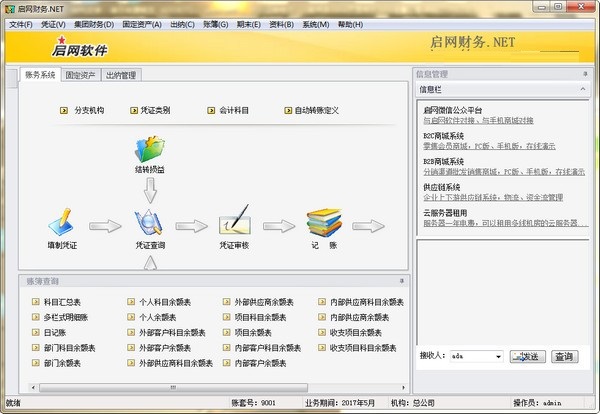The image size is (600, 414).
Task: Click the icon next to 多栏式明细账
Action: [36, 317]
